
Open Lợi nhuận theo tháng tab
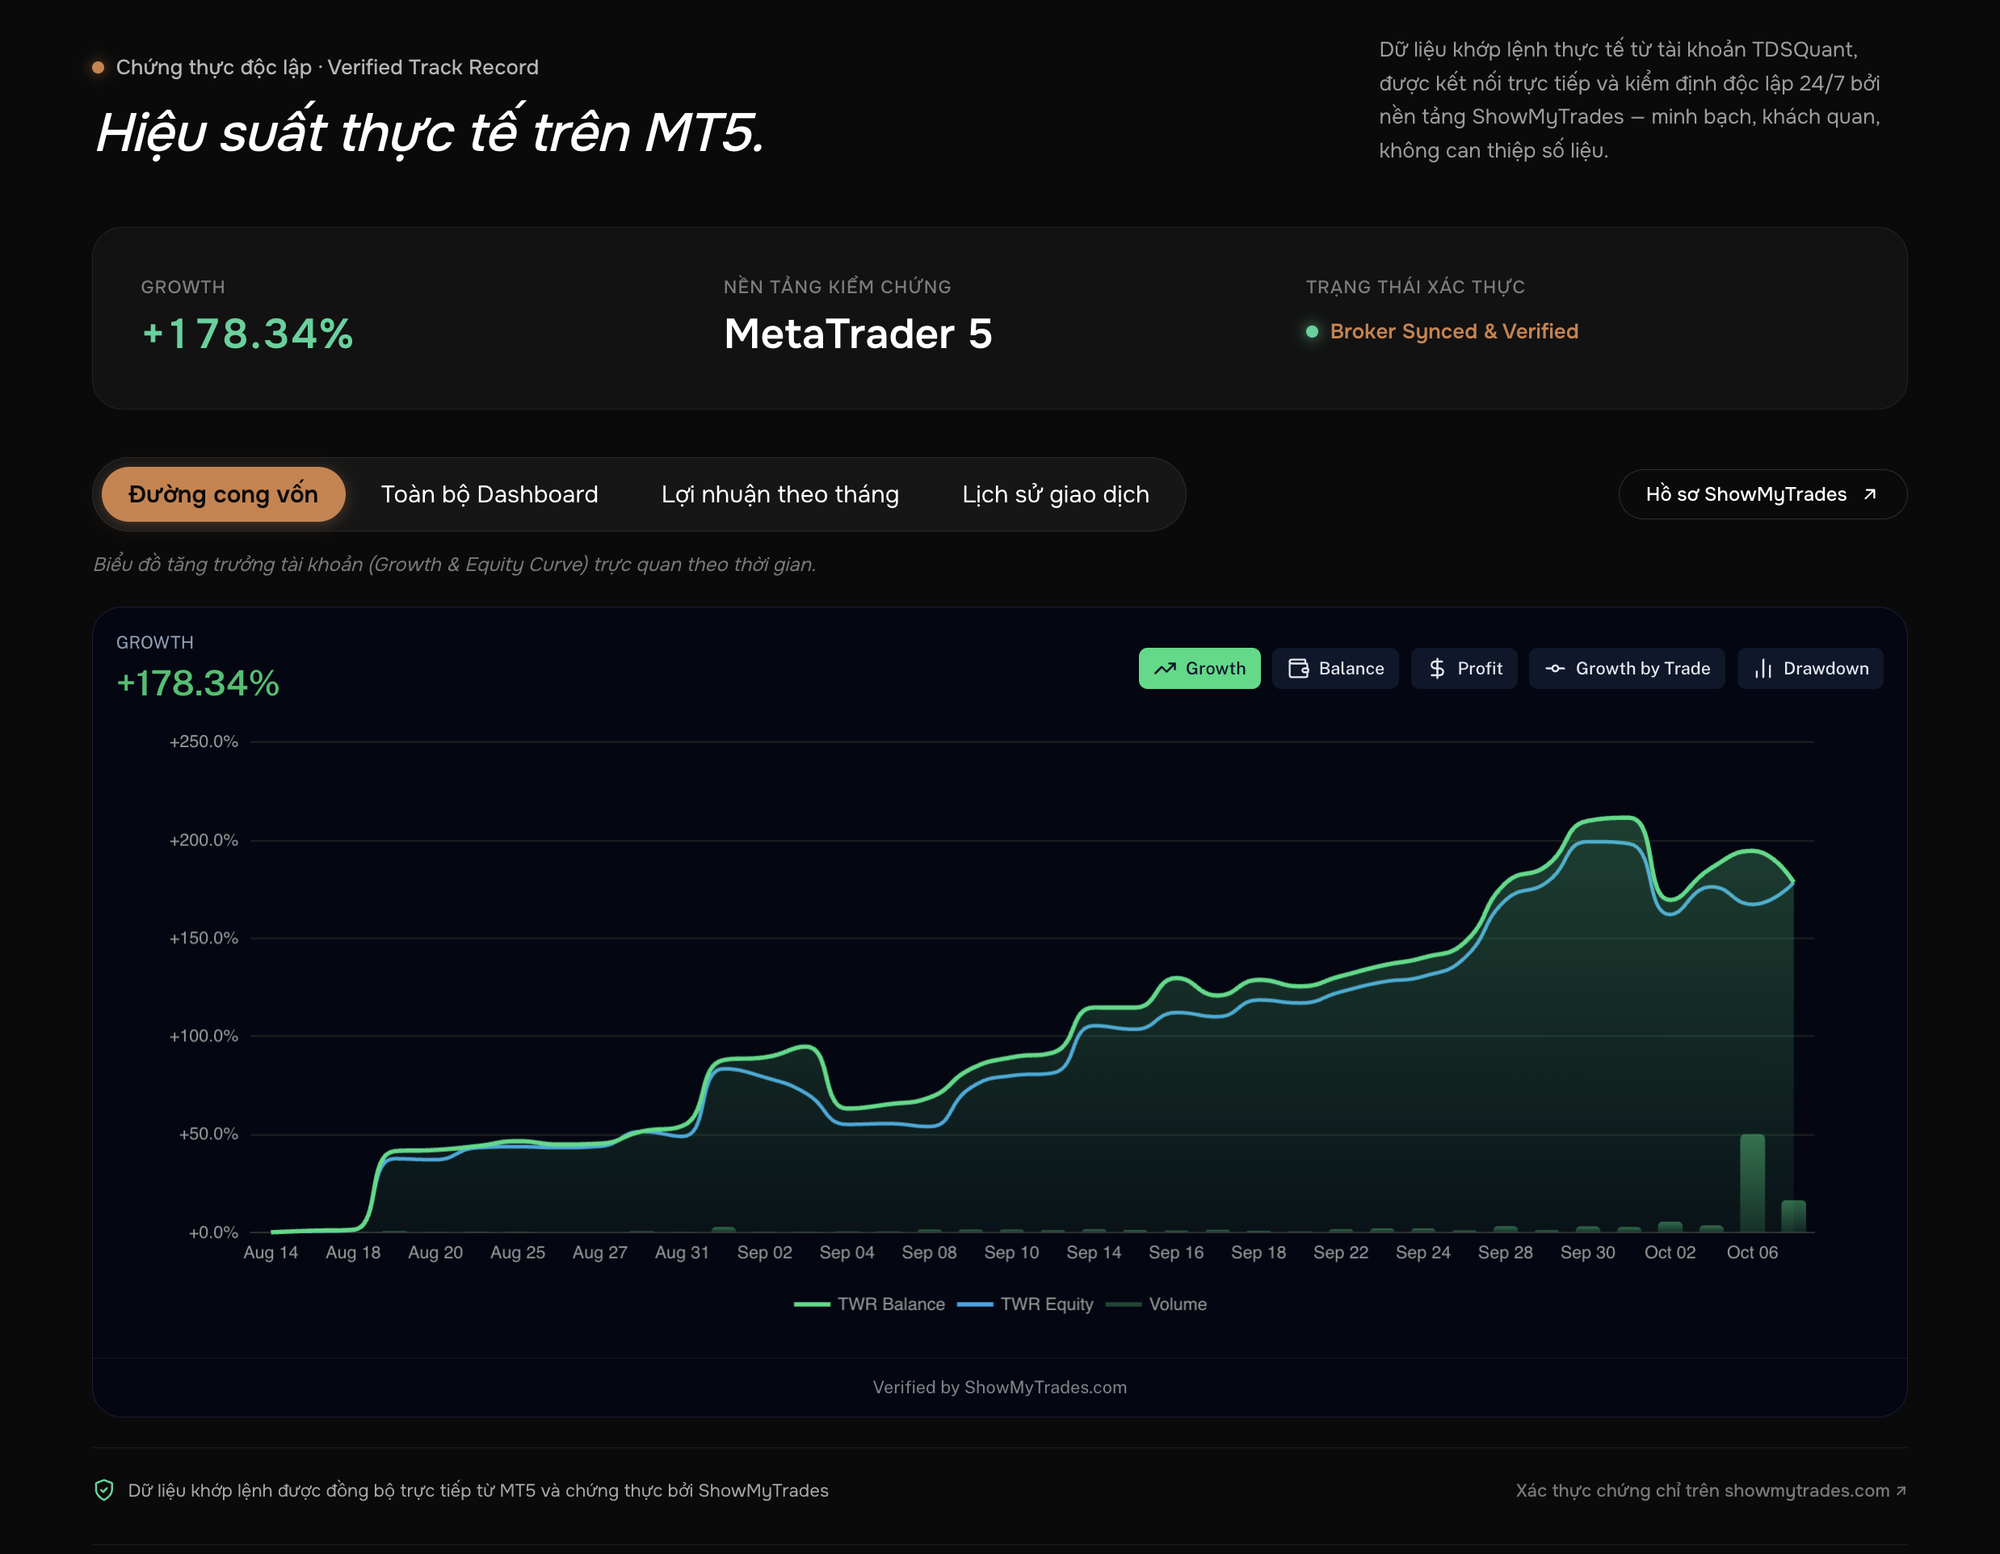[780, 494]
